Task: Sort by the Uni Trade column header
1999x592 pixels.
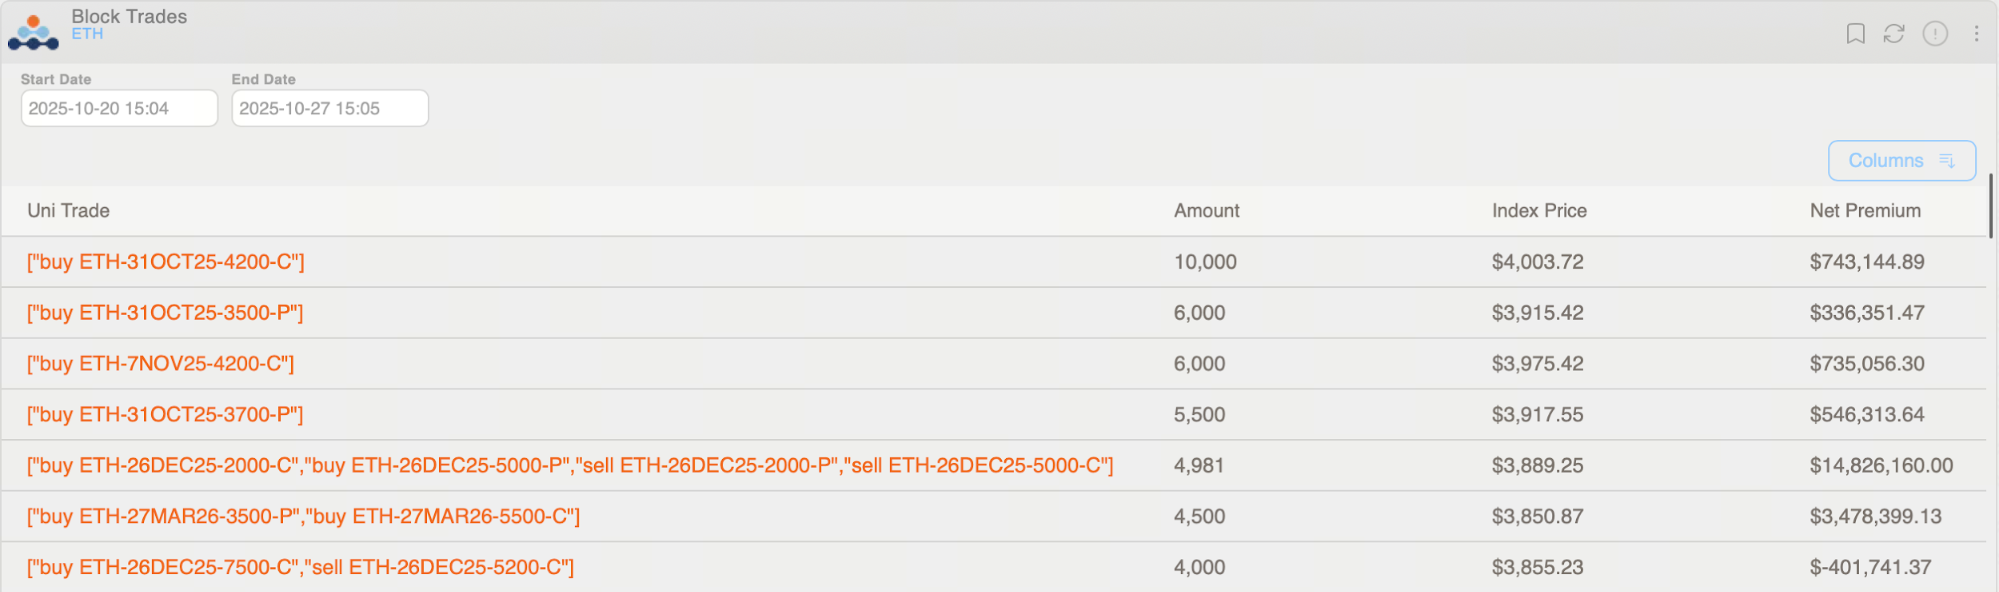Action: [69, 211]
